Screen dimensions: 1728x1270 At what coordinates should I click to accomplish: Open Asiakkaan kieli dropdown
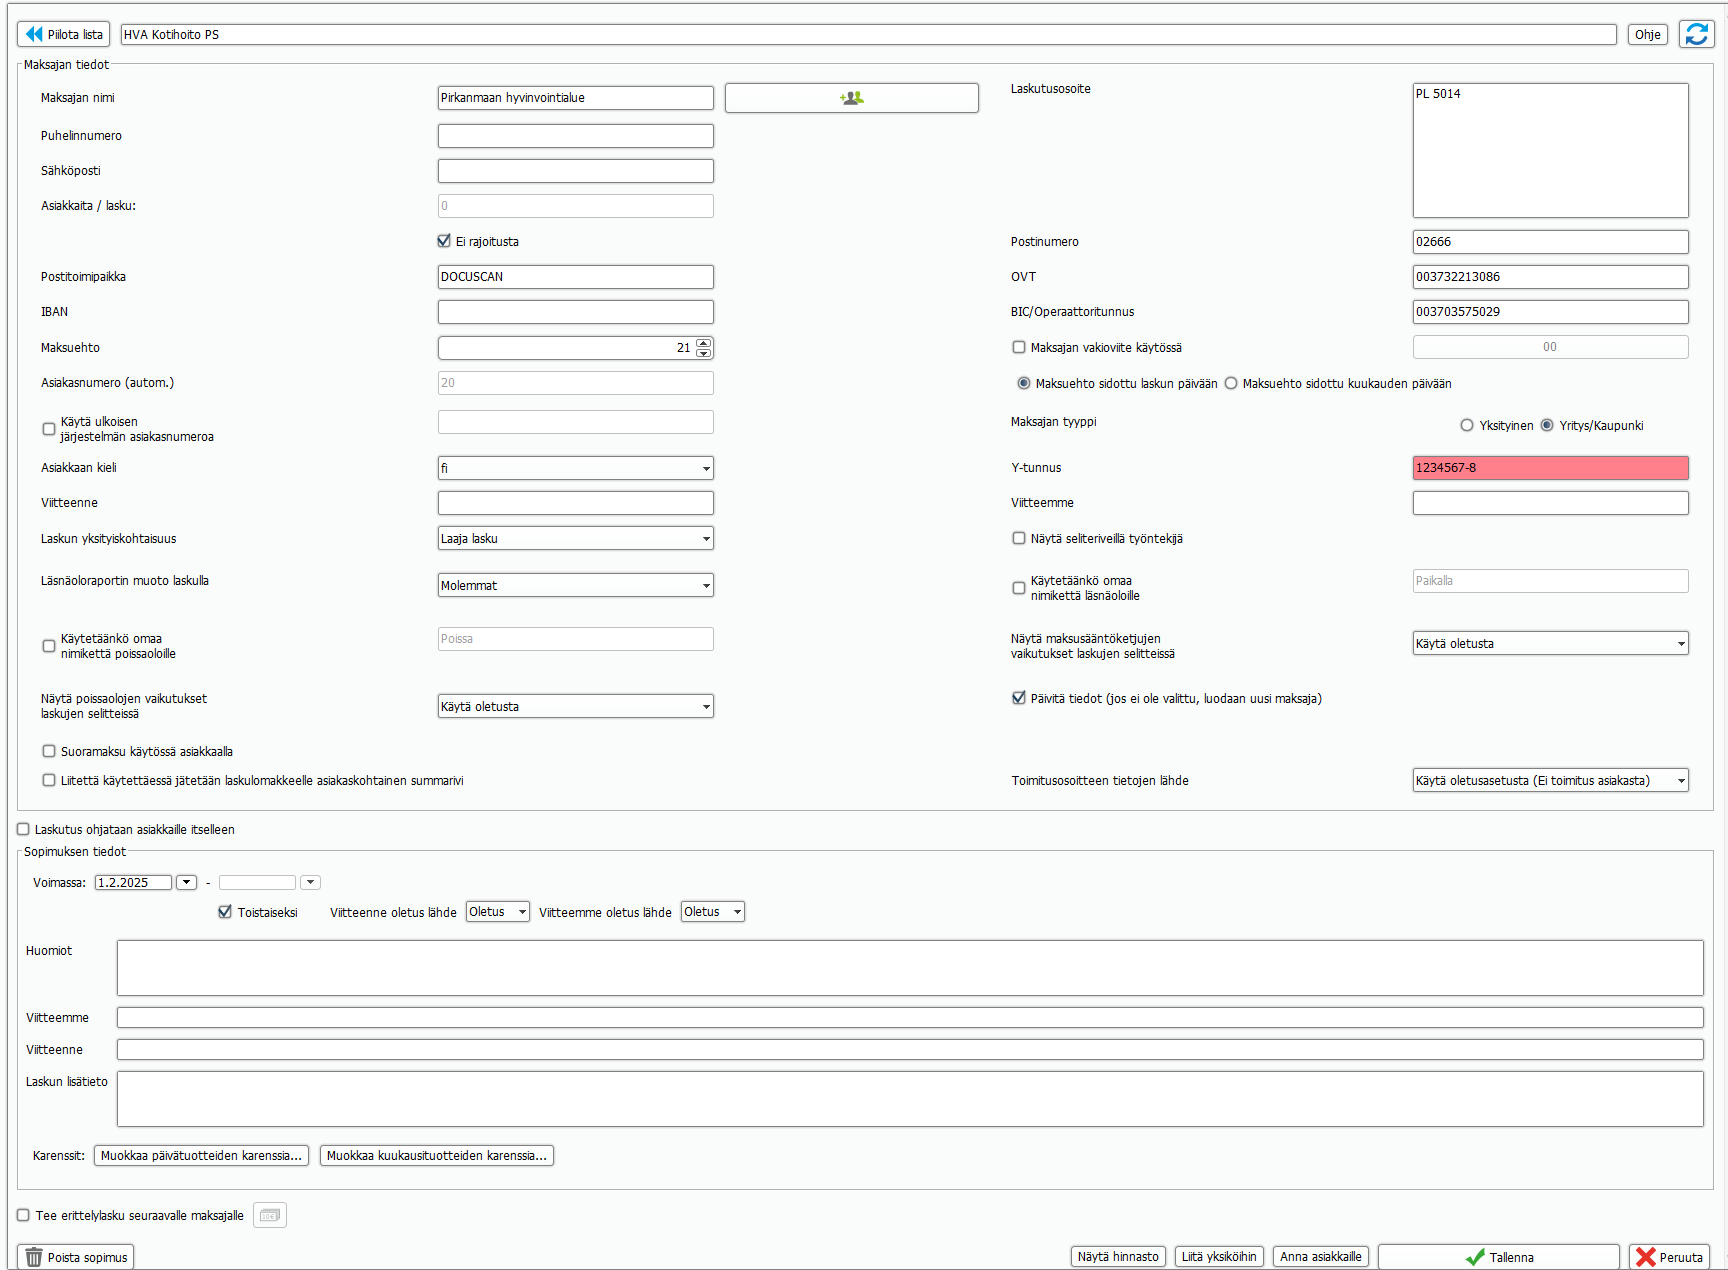point(575,468)
